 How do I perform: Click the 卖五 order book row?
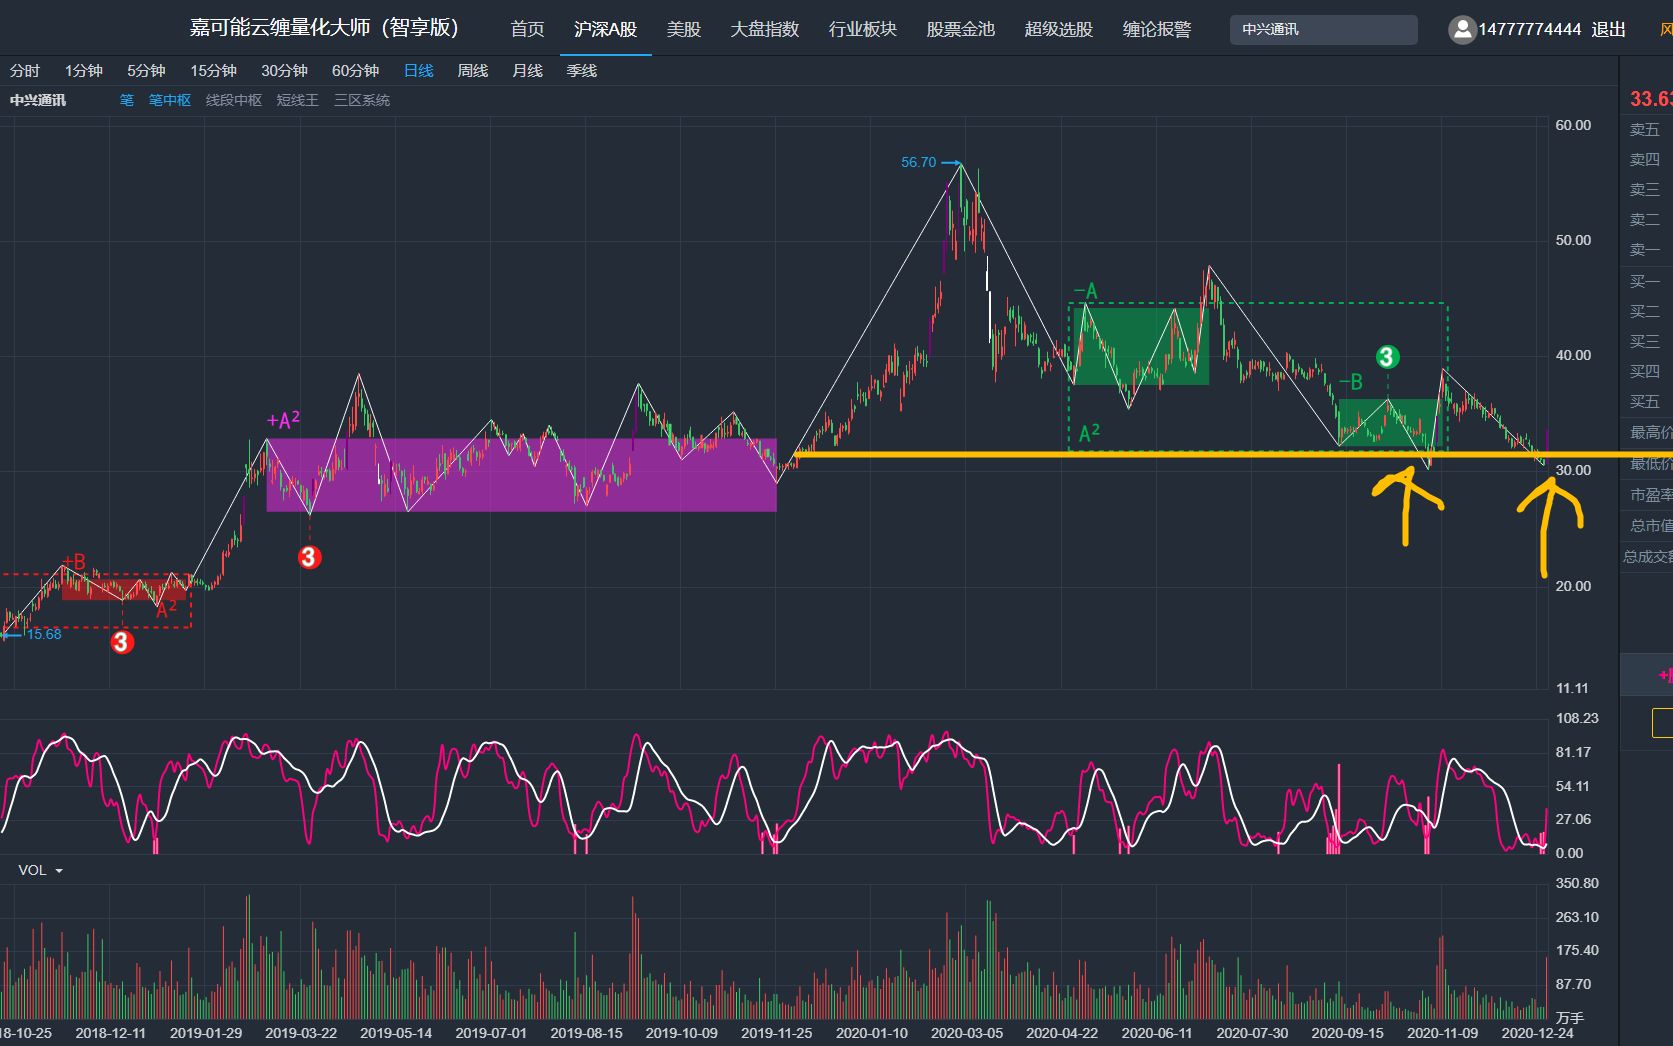coord(1646,130)
